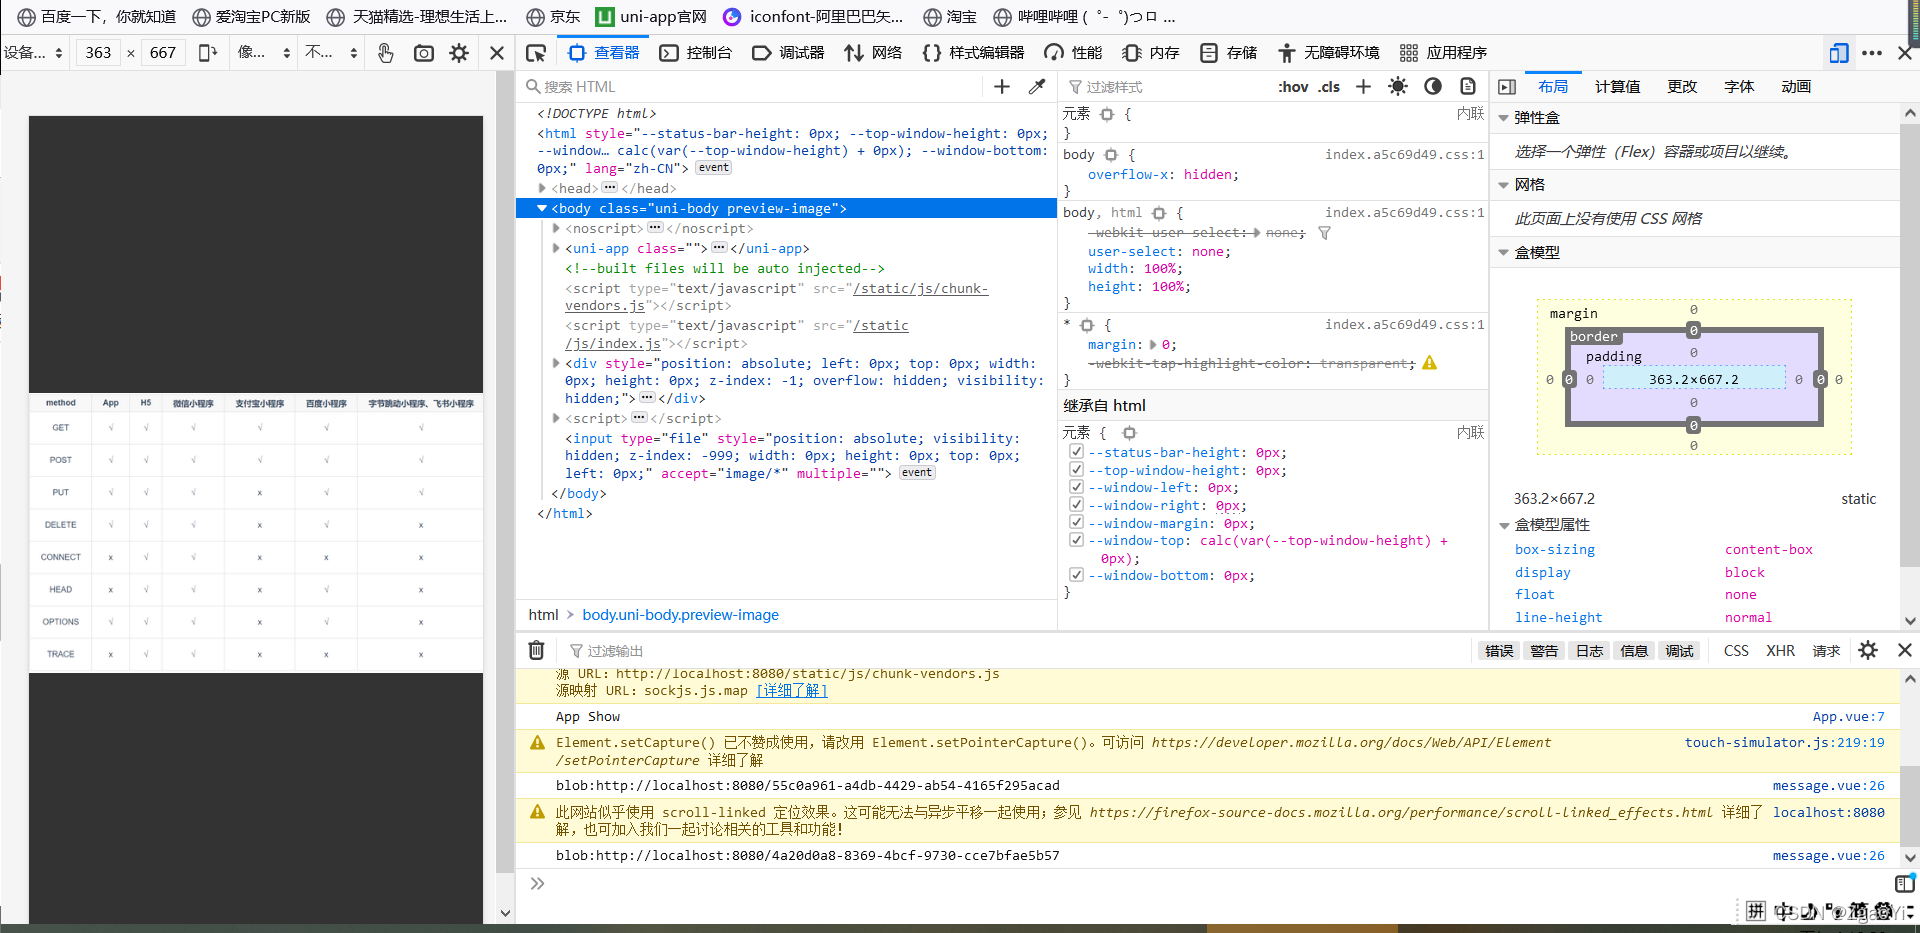Close responsive design mode
The width and height of the screenshot is (1920, 933).
pyautogui.click(x=497, y=53)
